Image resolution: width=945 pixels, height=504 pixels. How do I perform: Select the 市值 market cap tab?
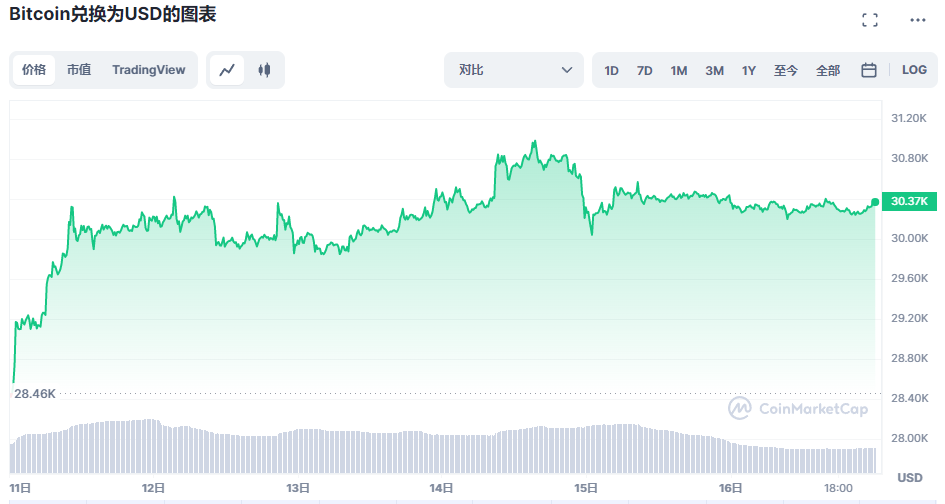point(79,70)
